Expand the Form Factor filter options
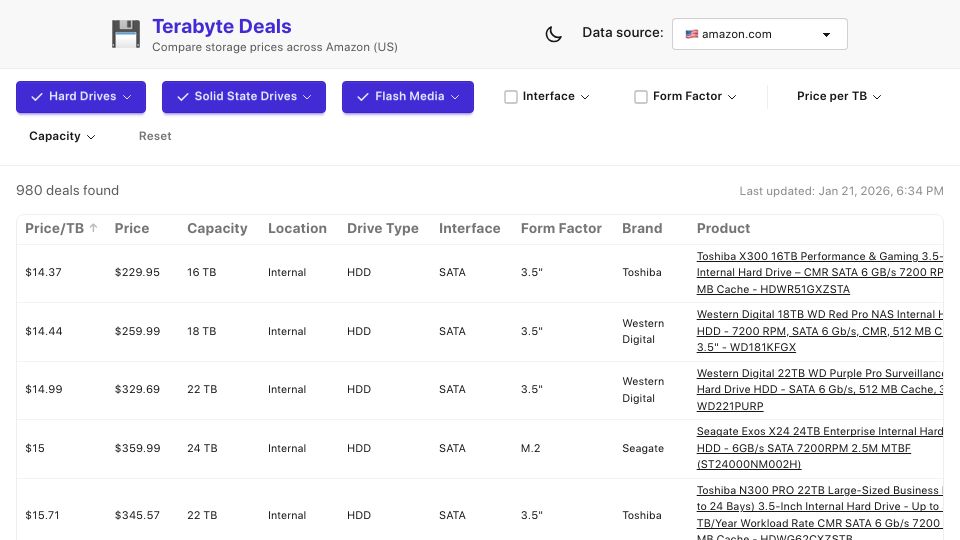The height and width of the screenshot is (540, 960). [x=732, y=97]
